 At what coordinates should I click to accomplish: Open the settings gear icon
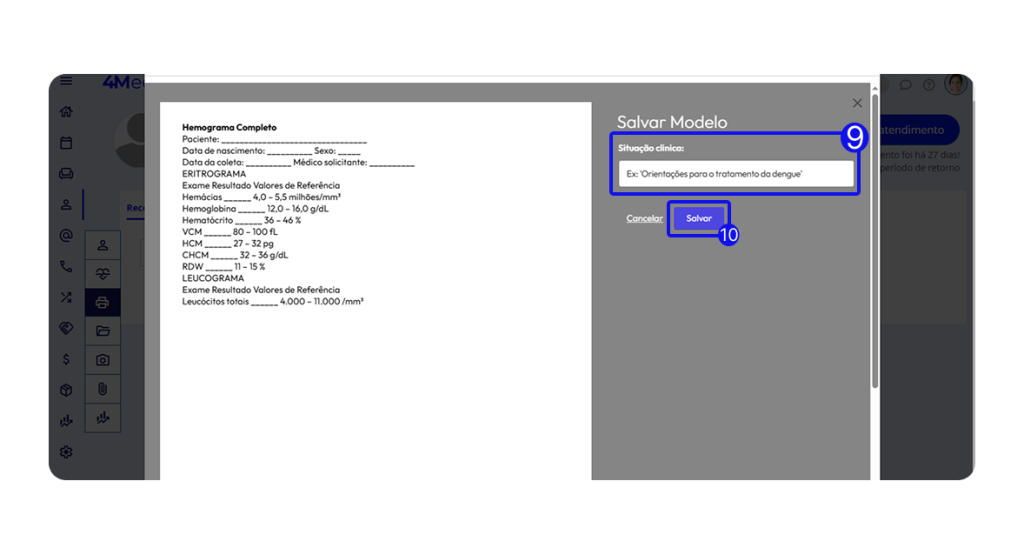coord(66,452)
